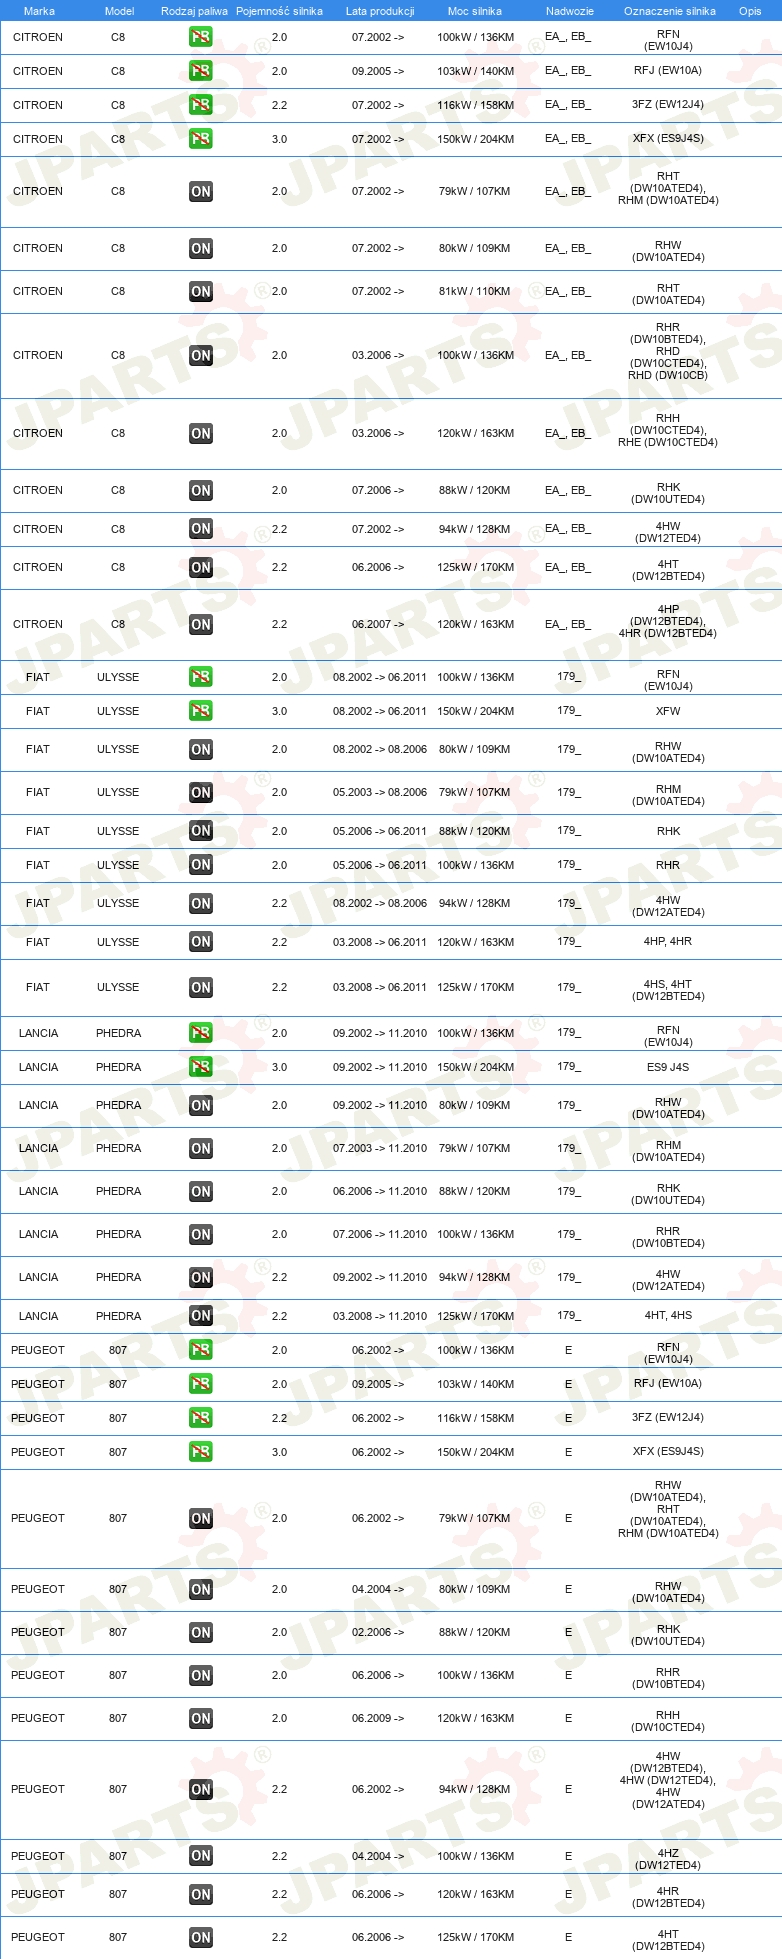The width and height of the screenshot is (782, 1959).
Task: Click petrol icon in Citroen C8 XFX (ES9J4S) row
Action: click(201, 139)
